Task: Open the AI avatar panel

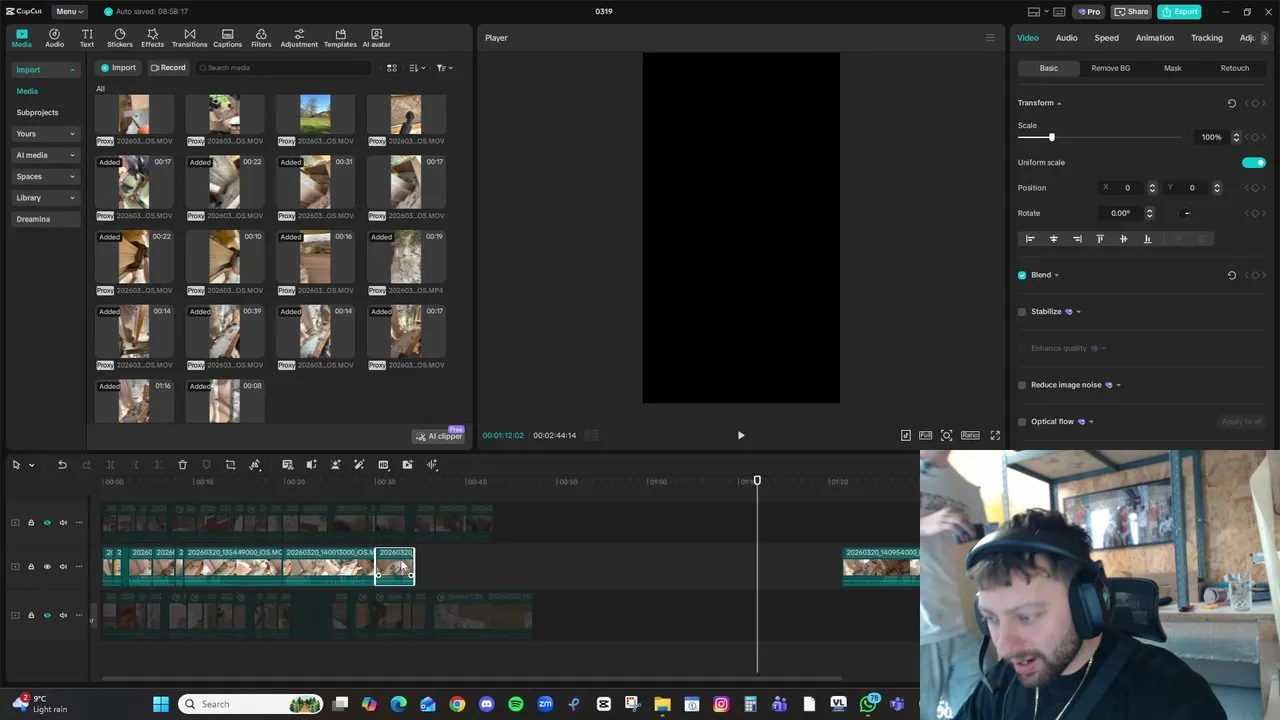Action: tap(376, 38)
